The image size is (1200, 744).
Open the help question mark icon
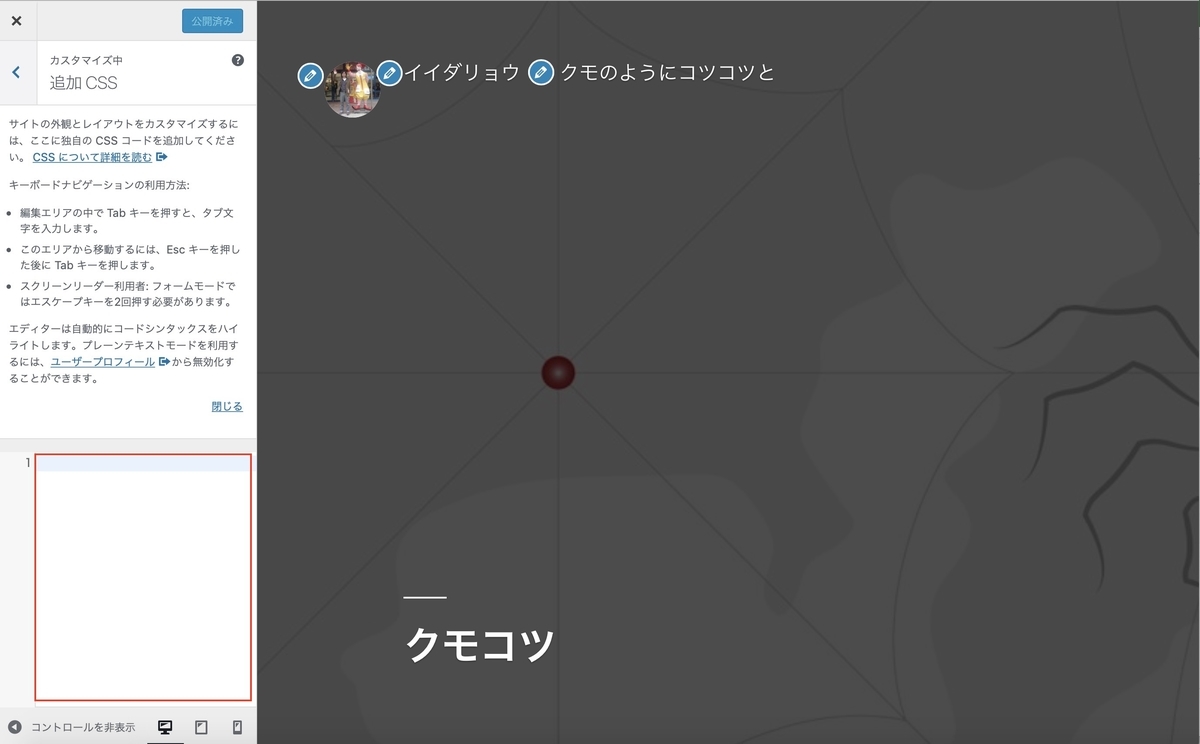237,60
